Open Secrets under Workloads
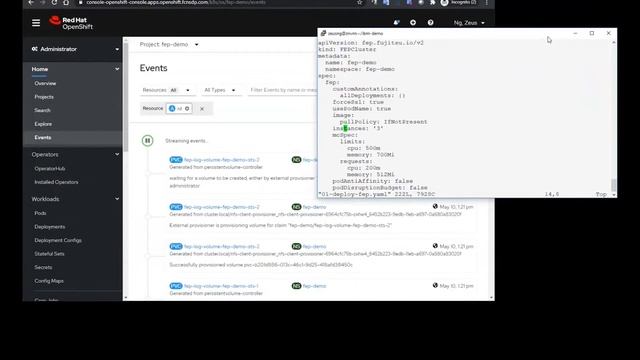 (x=43, y=267)
